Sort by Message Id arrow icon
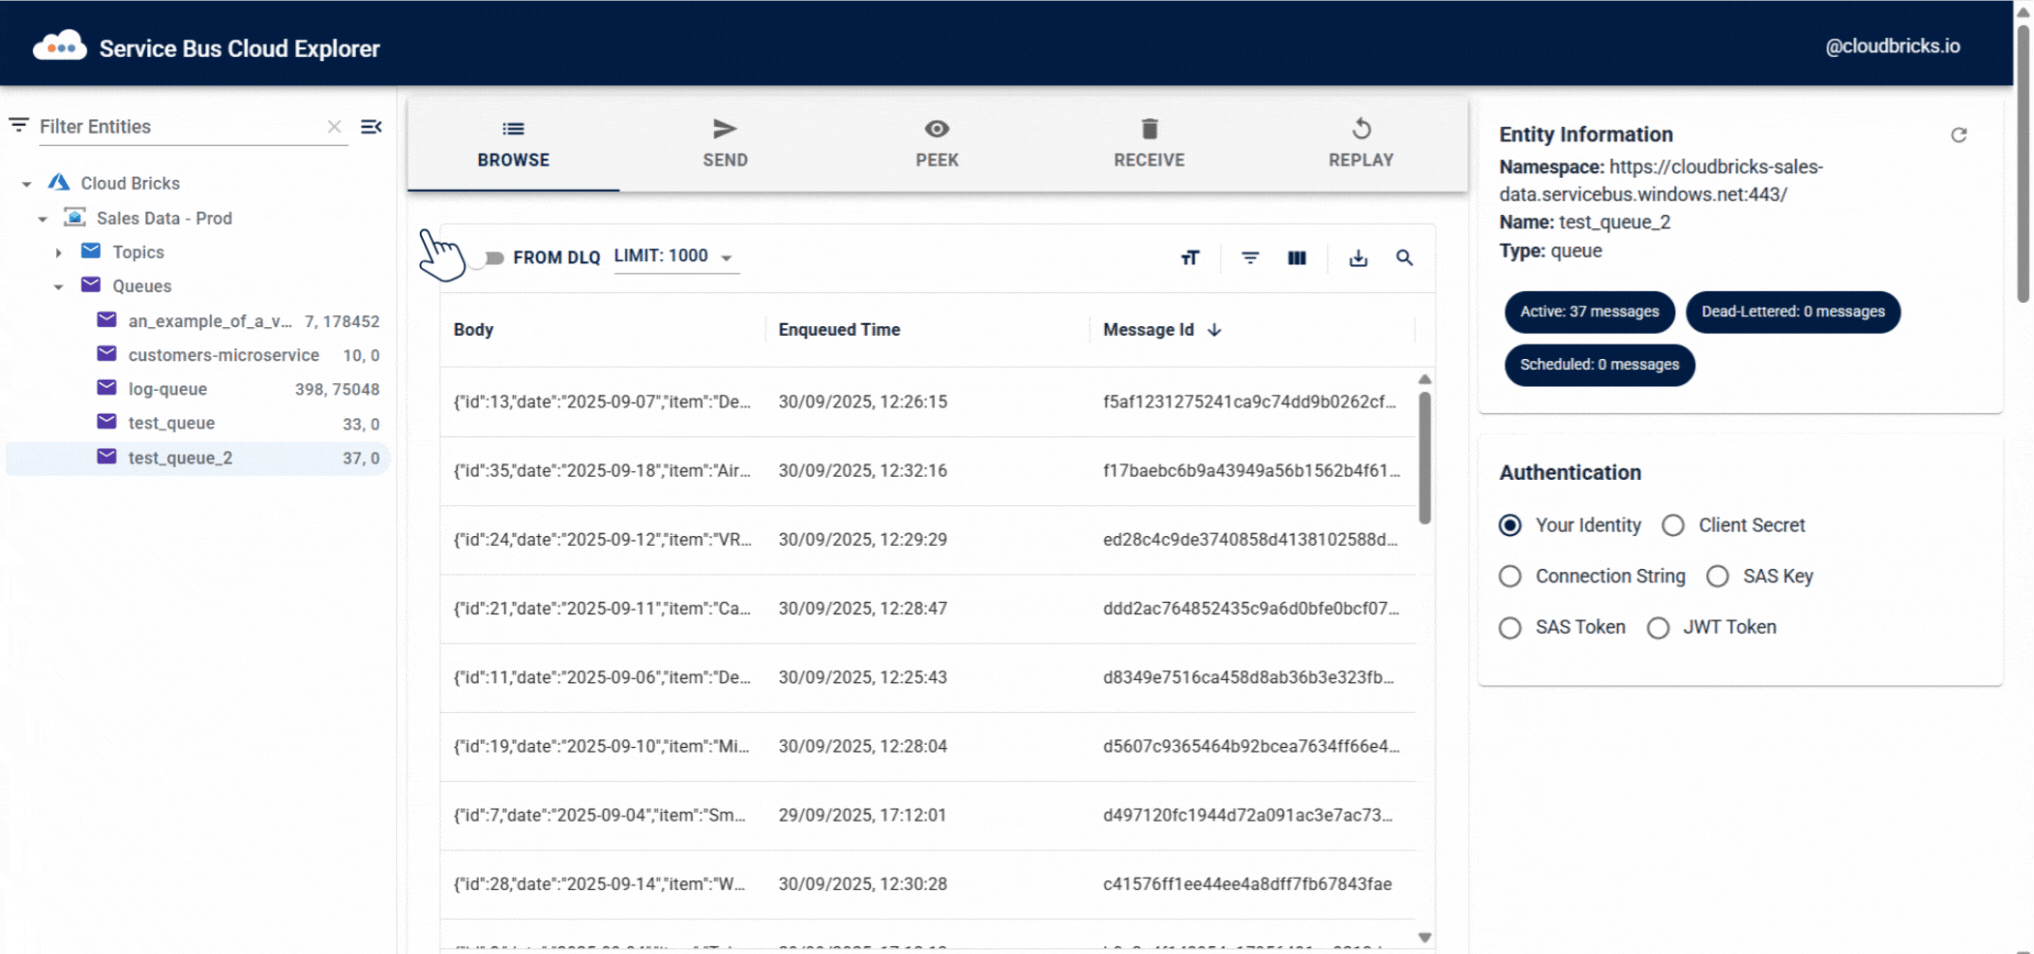 (1214, 330)
